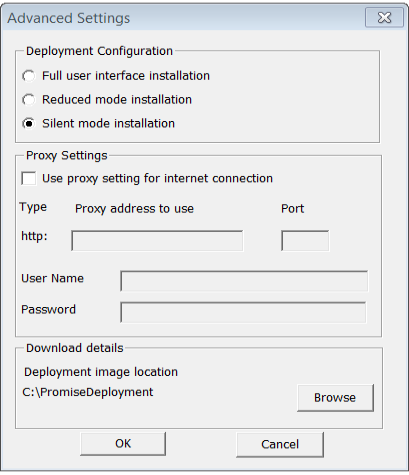This screenshot has height=475, width=409.
Task: Click the Proxy Settings group heading
Action: pos(67,156)
